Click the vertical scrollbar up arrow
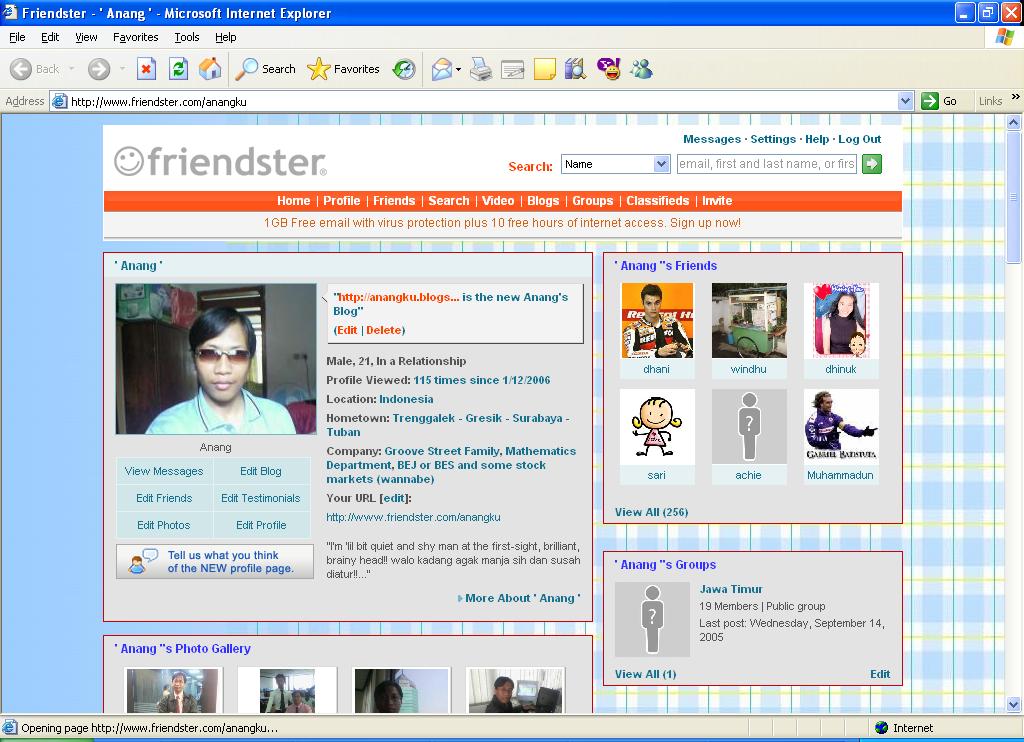Screen dimensions: 1024x742 1014,122
